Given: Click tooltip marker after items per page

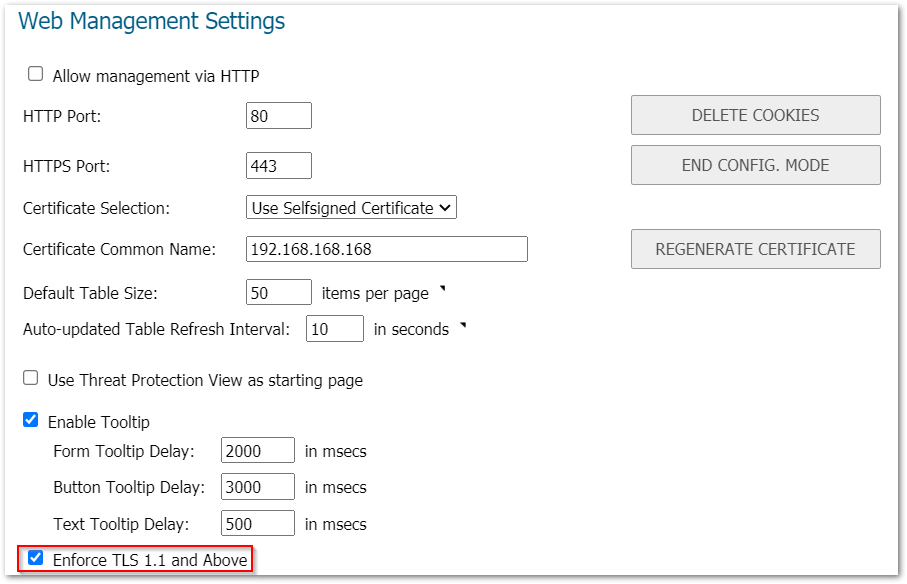Looking at the screenshot, I should coord(443,290).
